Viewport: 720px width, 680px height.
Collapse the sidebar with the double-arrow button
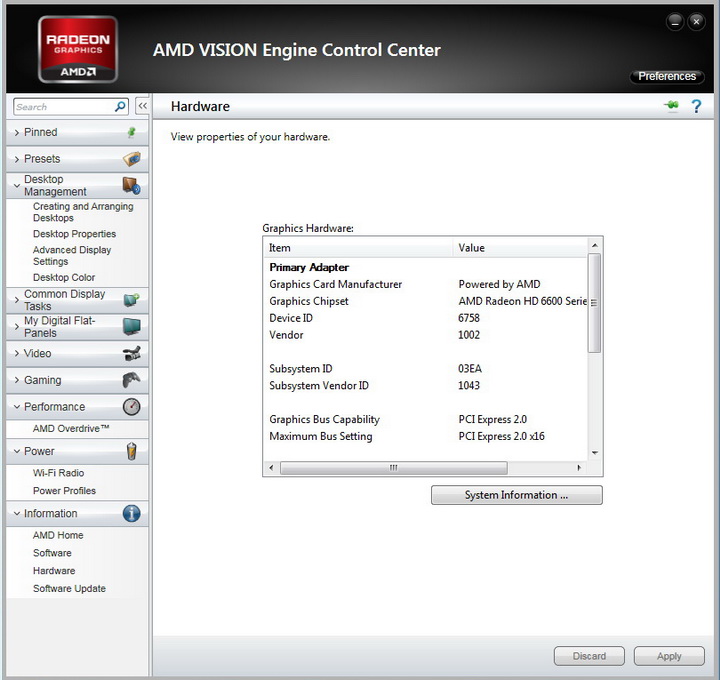click(142, 107)
